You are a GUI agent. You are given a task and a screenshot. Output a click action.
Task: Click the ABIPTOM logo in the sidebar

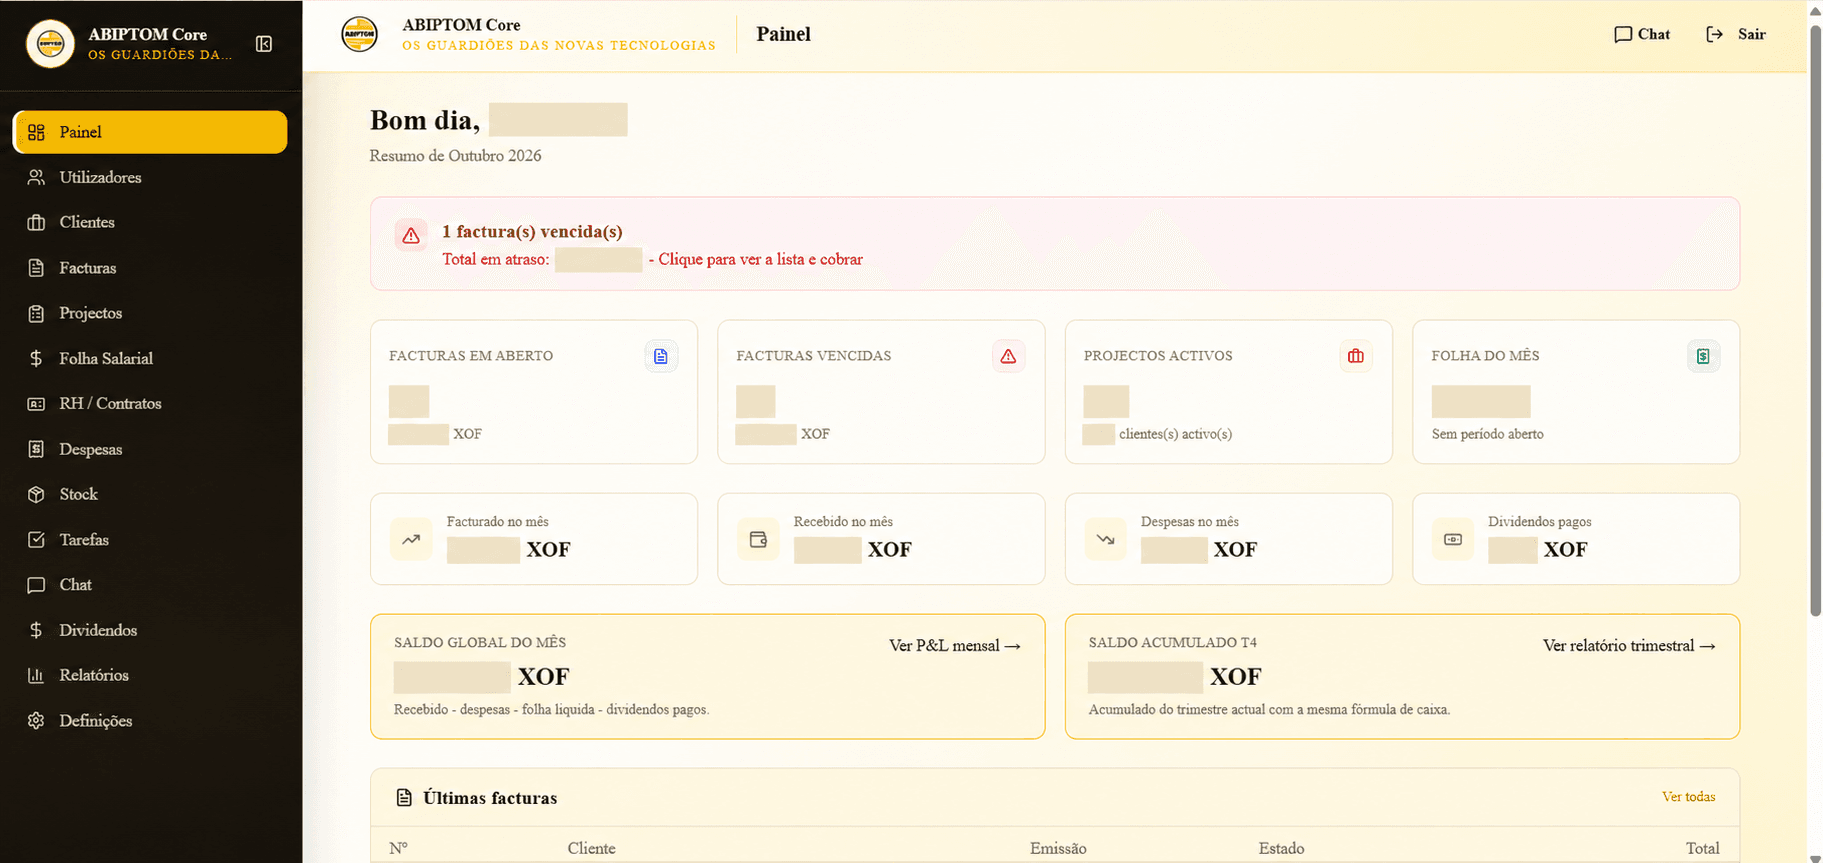pyautogui.click(x=50, y=44)
